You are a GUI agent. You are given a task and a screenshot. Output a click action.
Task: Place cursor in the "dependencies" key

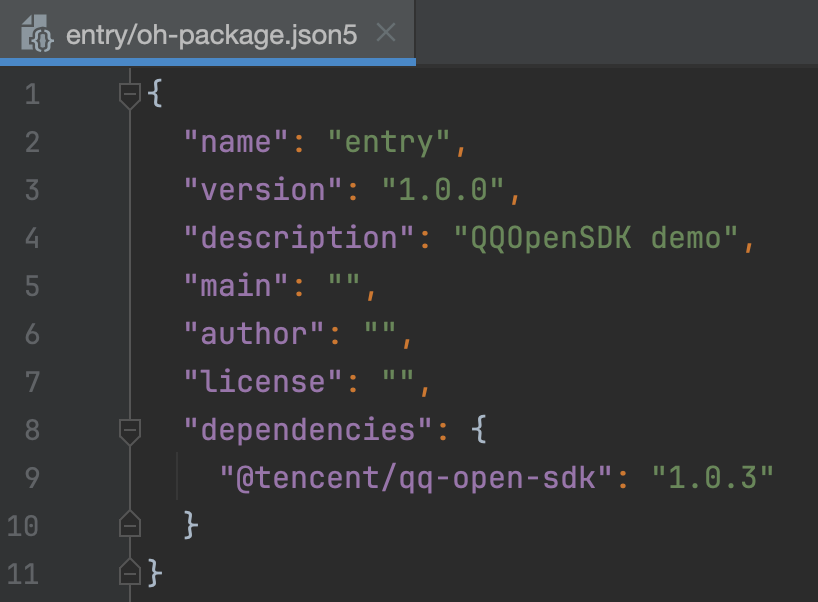click(308, 430)
